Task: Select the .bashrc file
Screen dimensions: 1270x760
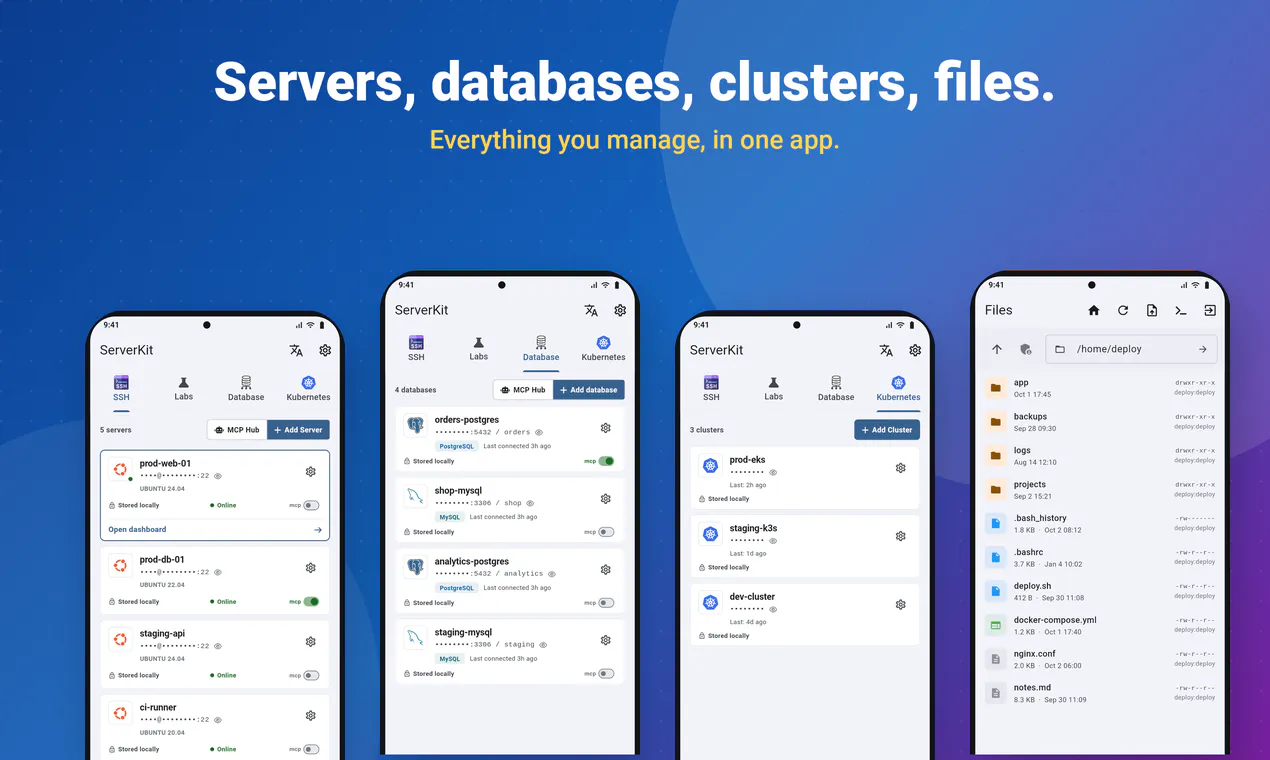Action: point(1100,557)
